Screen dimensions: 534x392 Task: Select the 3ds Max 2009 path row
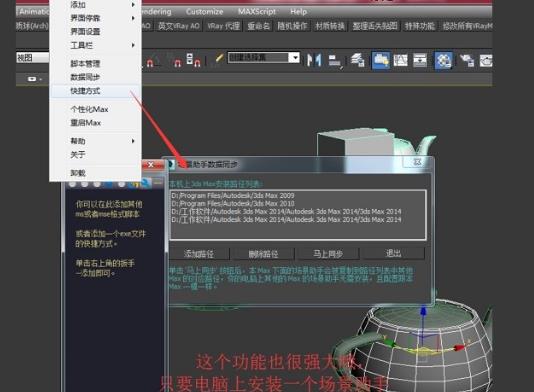tap(298, 195)
